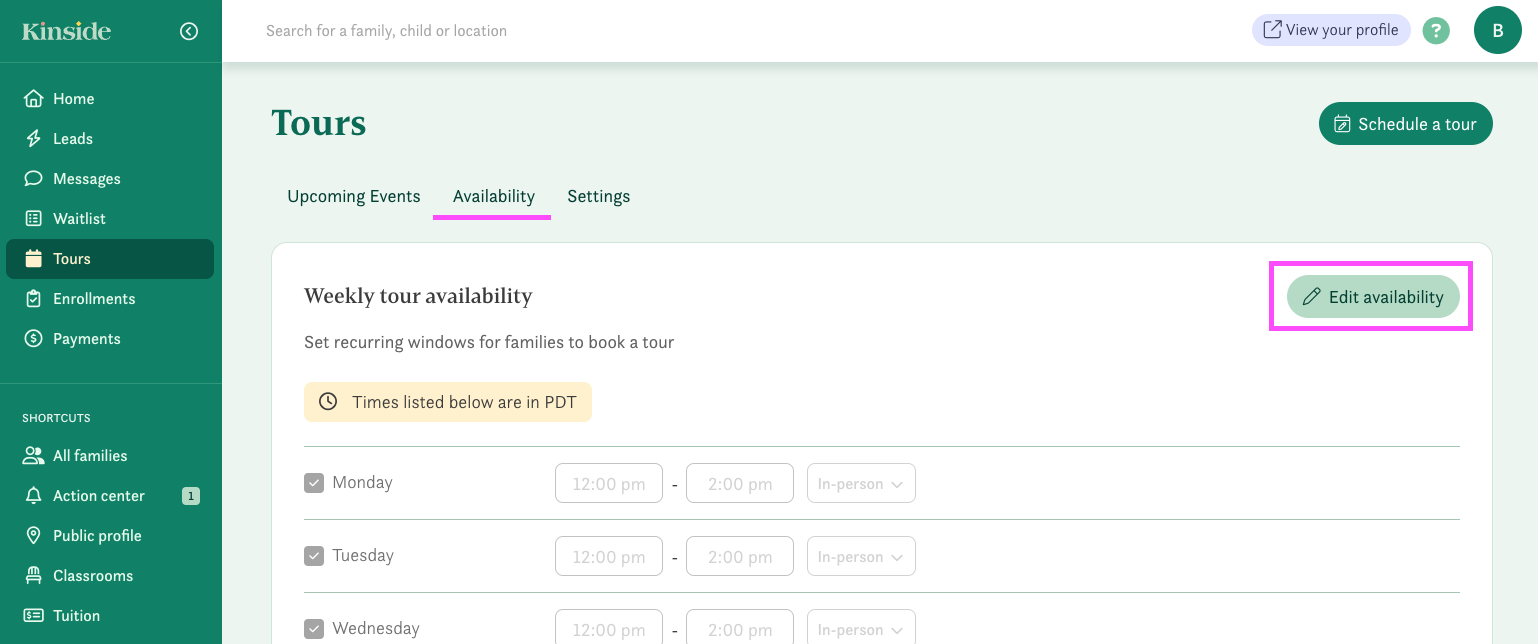
Task: Collapse the sidebar with the arrow icon
Action: [x=189, y=31]
